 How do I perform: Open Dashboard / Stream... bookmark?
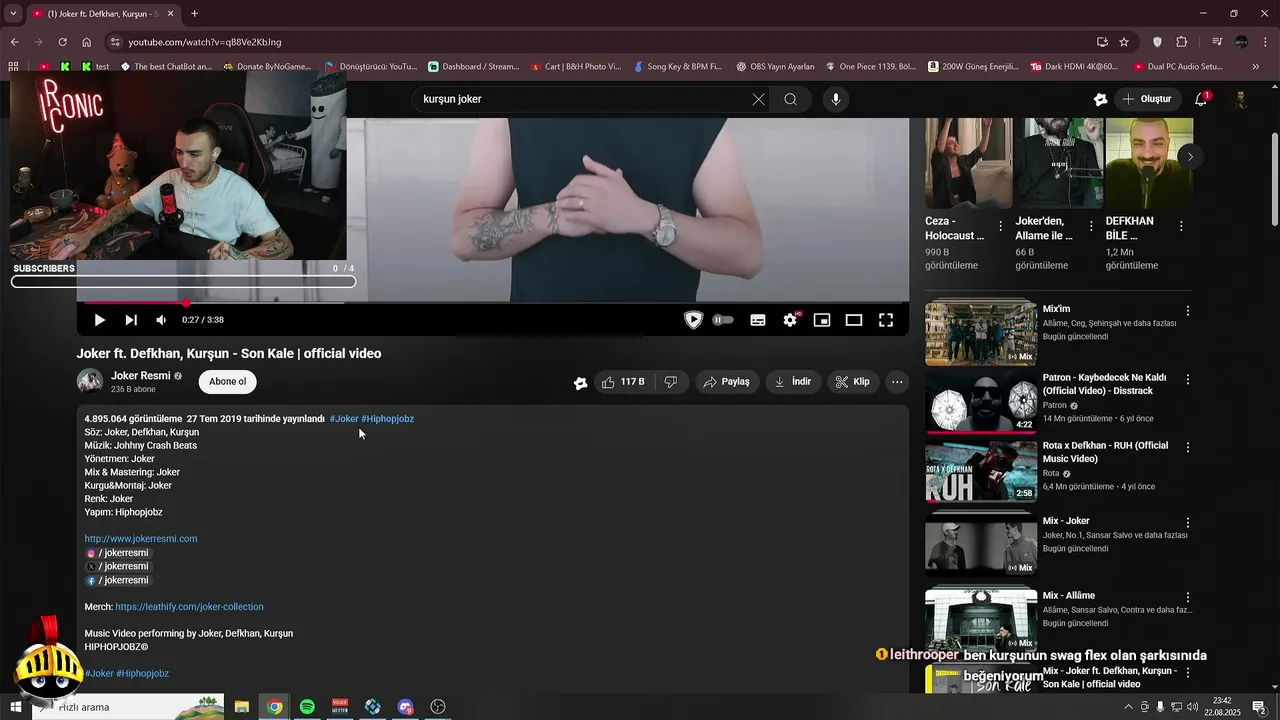pyautogui.click(x=474, y=67)
